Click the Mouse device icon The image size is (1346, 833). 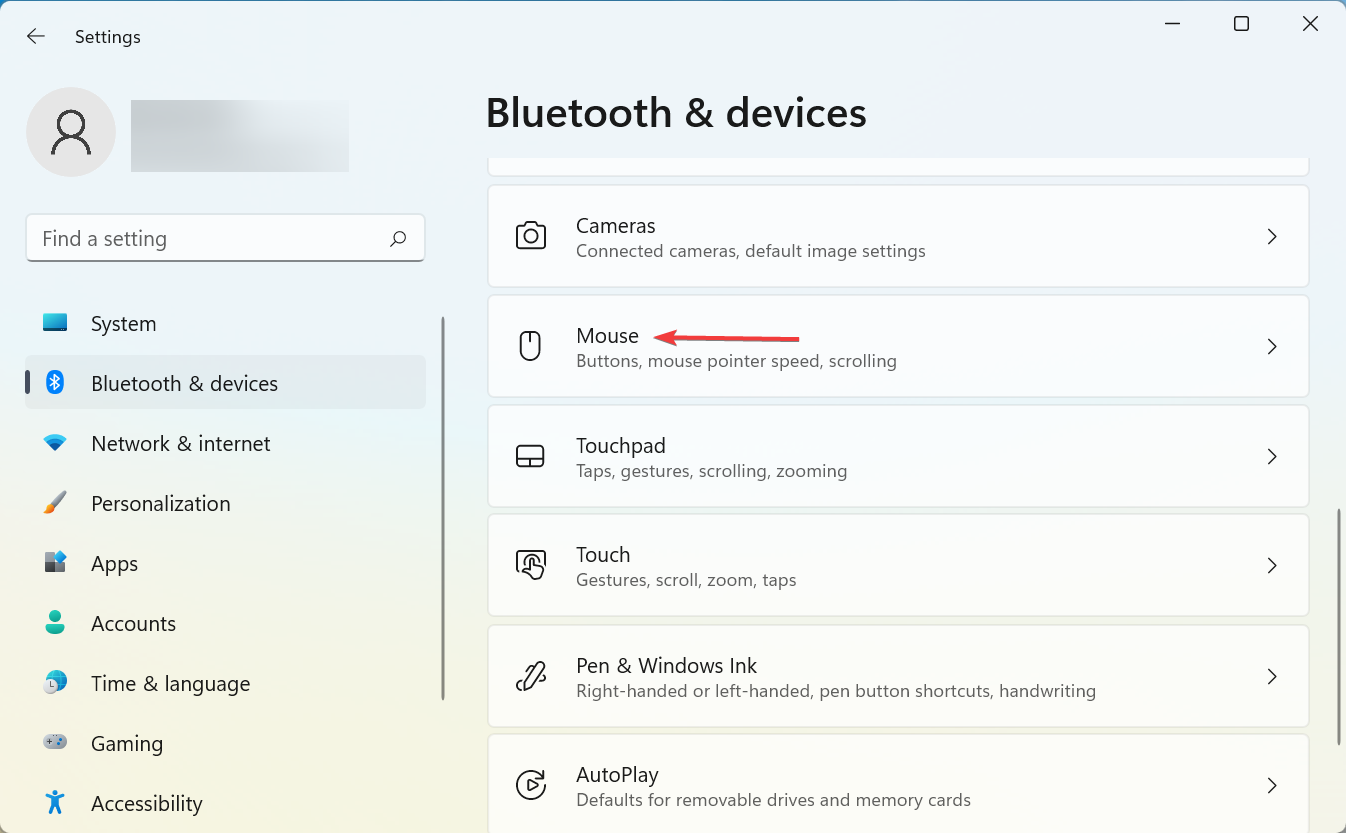coord(530,346)
